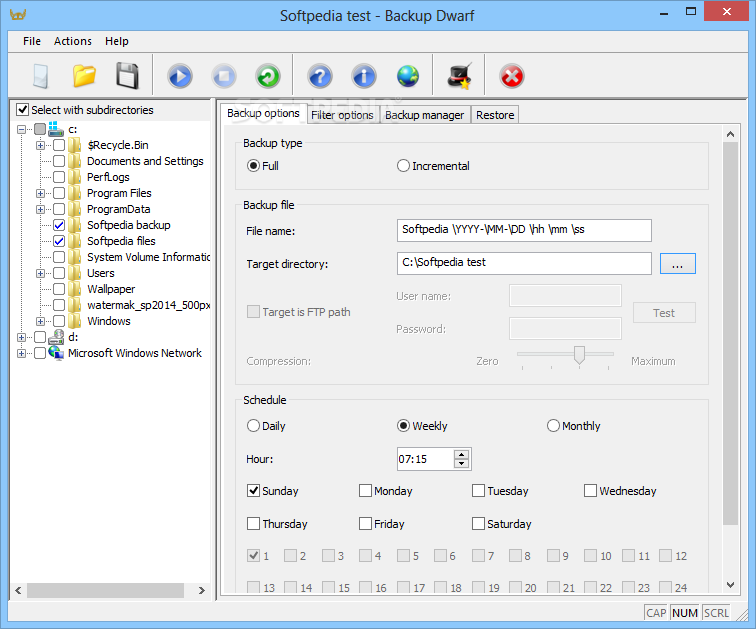This screenshot has width=756, height=629.
Task: Launch the wizard top hat icon
Action: 459,76
